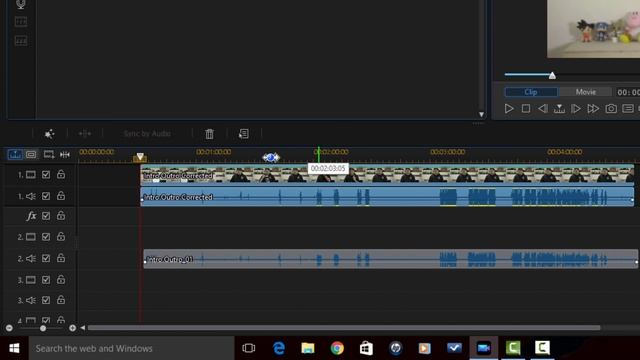The image size is (640, 360).
Task: Lock audio track 1
Action: (61, 196)
